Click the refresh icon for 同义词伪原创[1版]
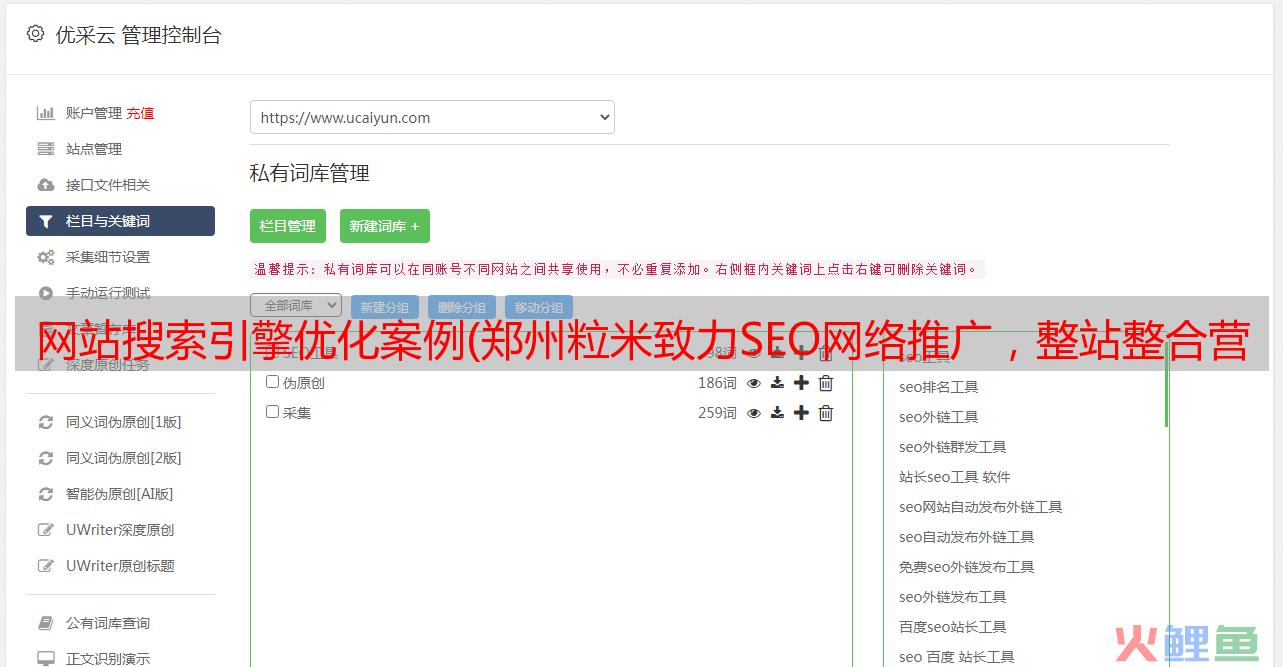The width and height of the screenshot is (1283, 667). tap(46, 422)
